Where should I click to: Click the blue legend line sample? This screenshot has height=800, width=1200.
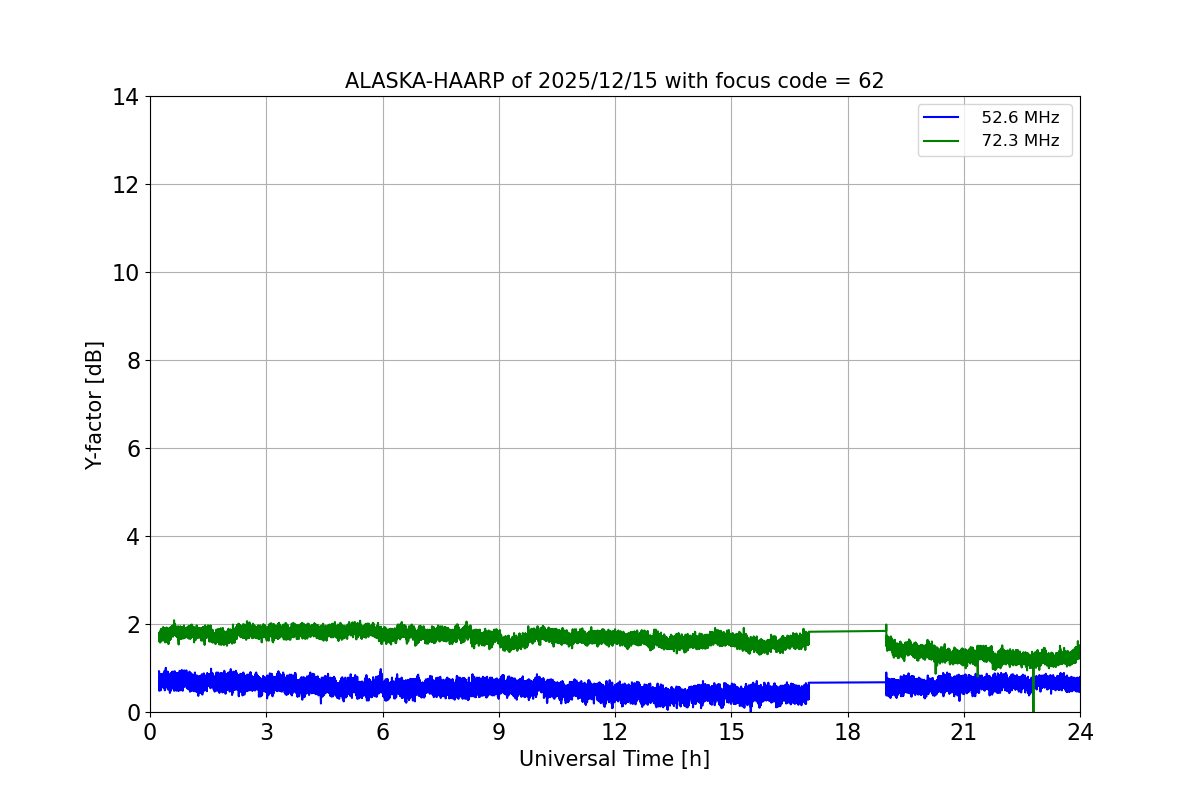click(941, 118)
